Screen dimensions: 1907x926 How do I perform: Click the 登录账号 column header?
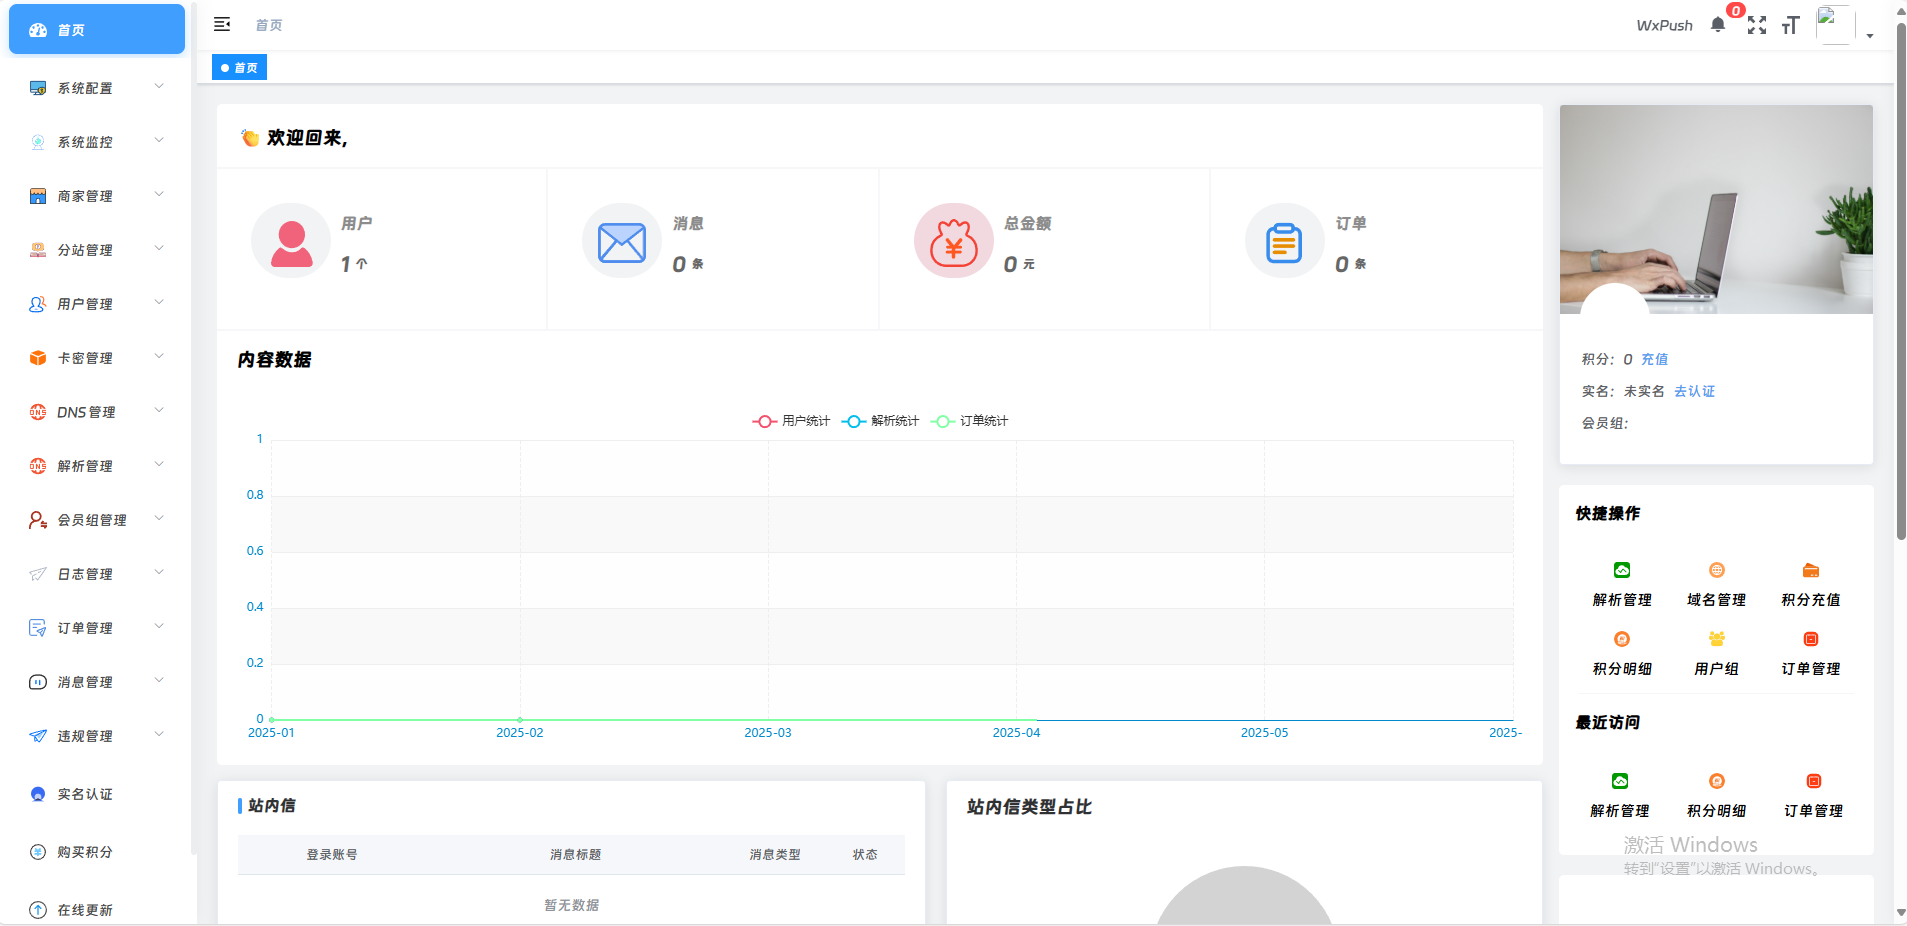pos(332,855)
